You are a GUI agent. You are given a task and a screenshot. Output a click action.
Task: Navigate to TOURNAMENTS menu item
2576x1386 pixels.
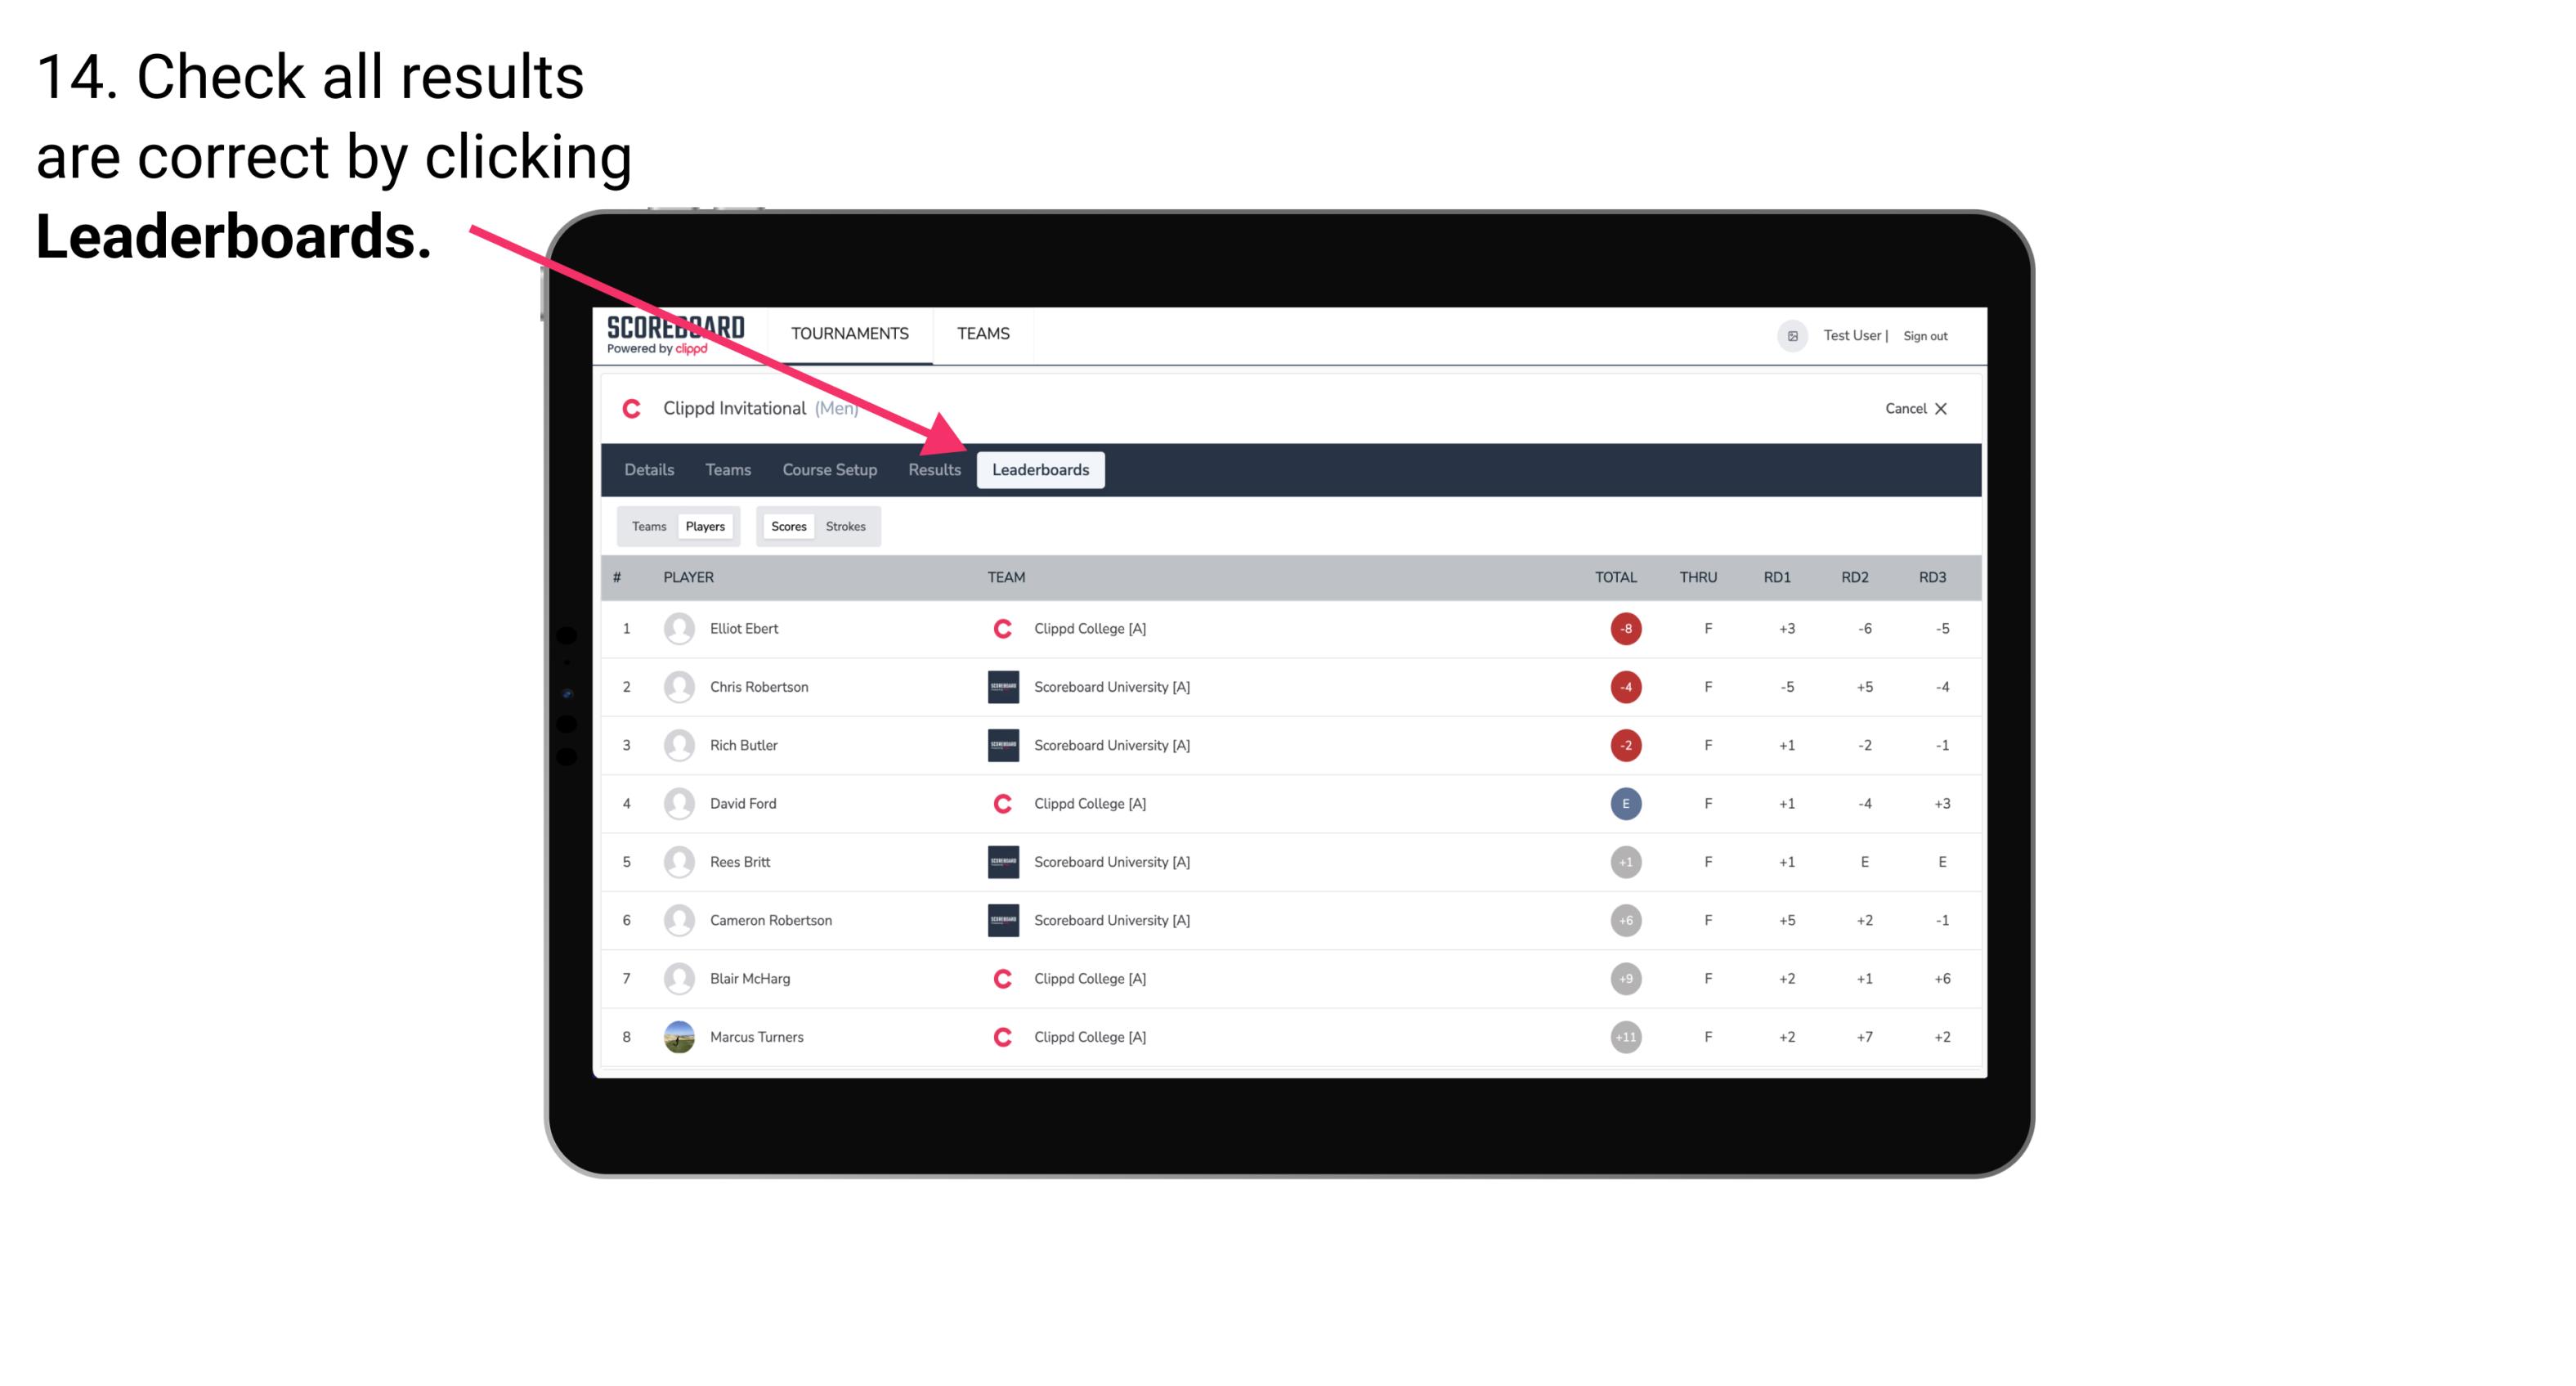pyautogui.click(x=851, y=333)
